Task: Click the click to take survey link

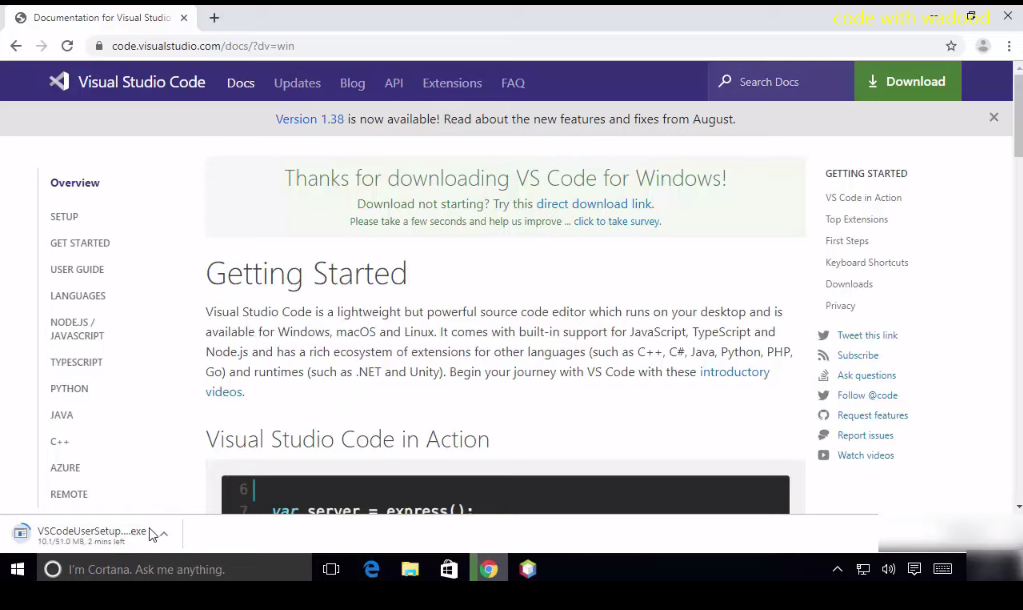Action: [x=617, y=222]
